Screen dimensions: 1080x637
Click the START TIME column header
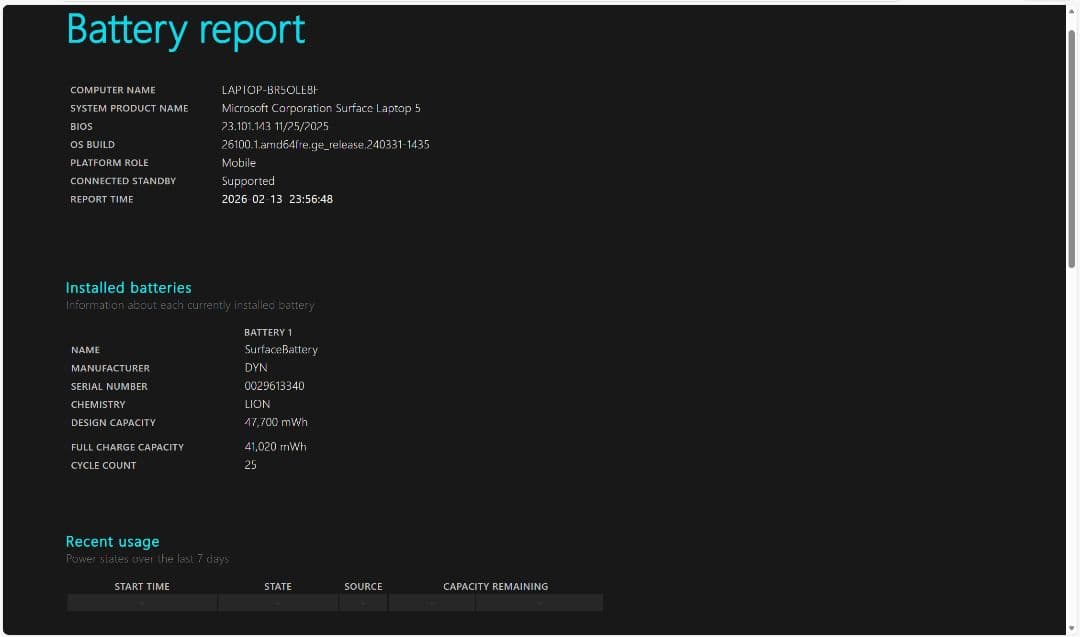click(142, 587)
